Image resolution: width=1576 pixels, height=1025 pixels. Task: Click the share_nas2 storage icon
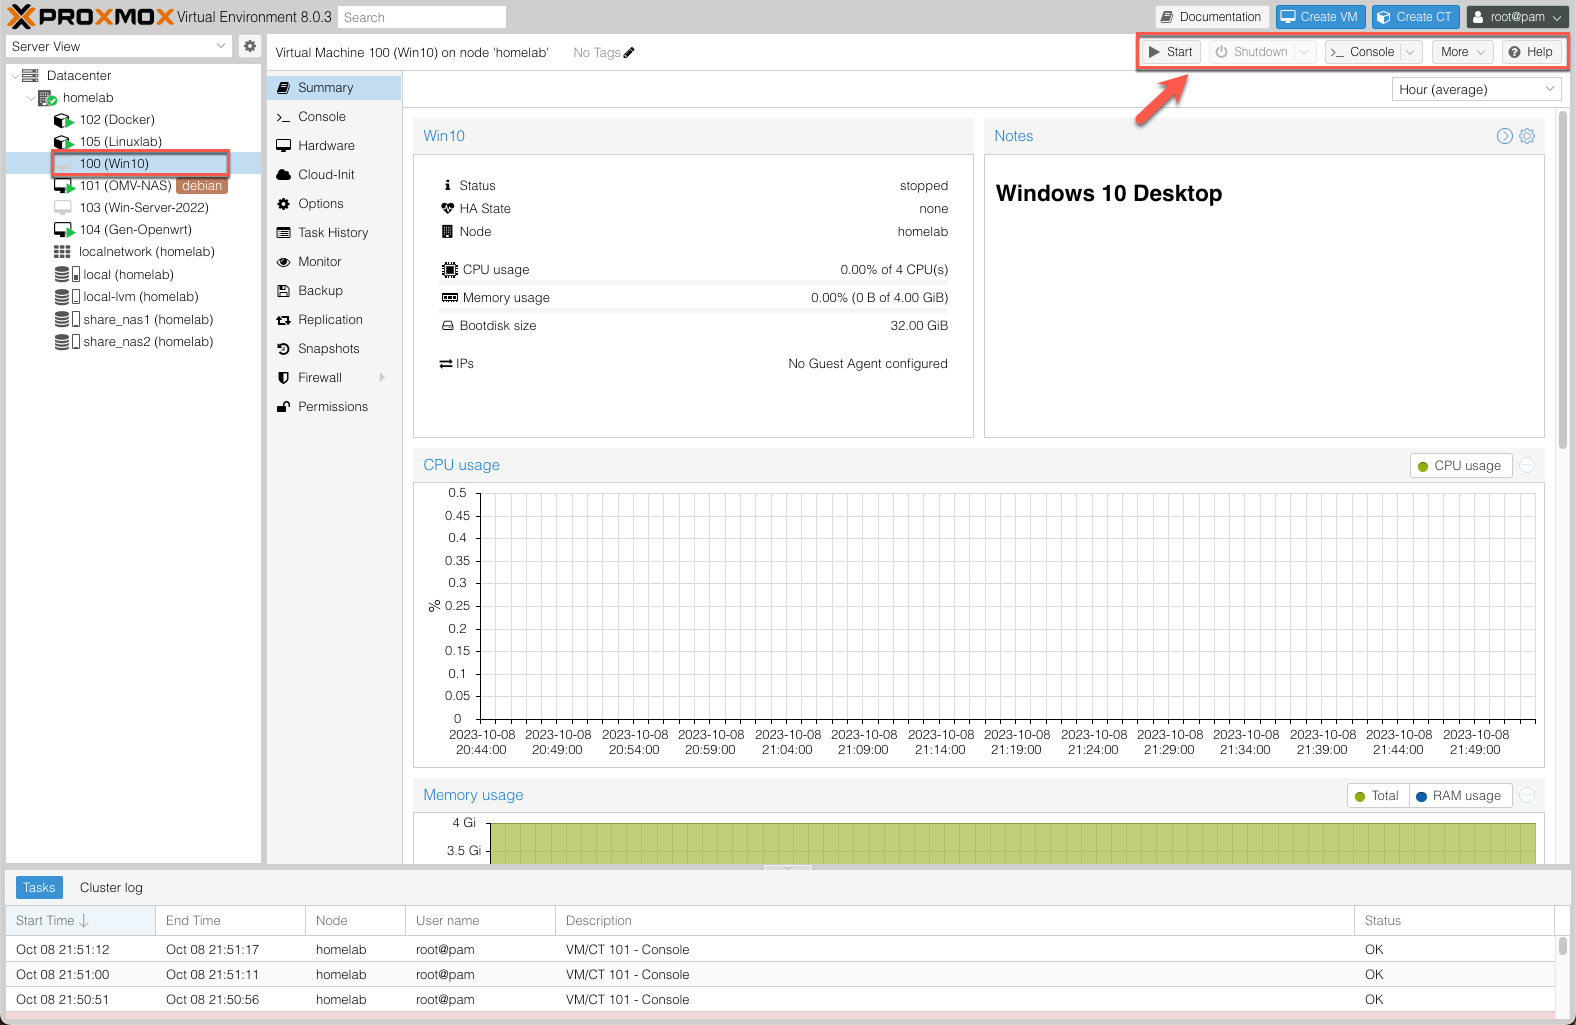(x=67, y=342)
